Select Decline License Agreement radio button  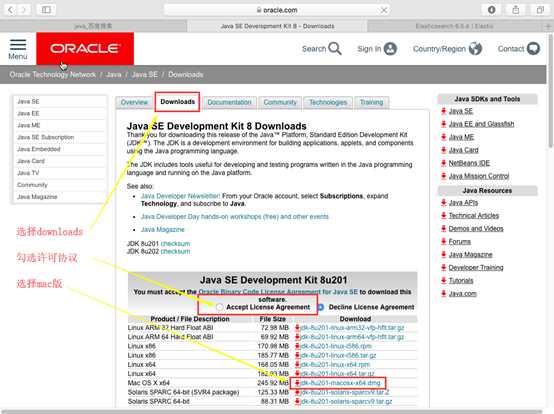coord(320,307)
